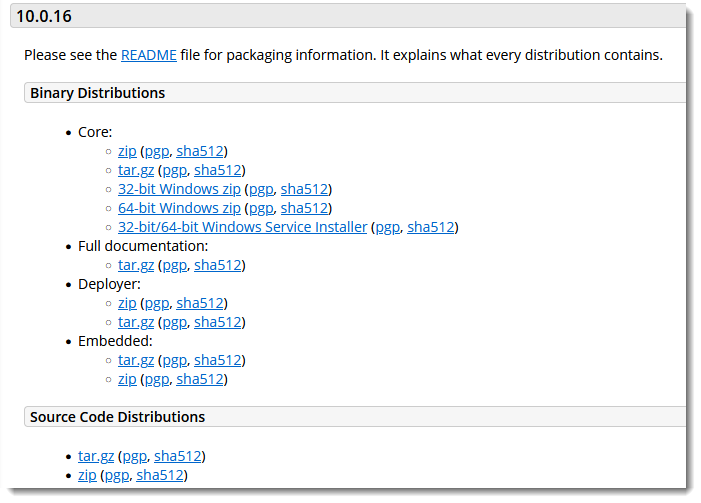Download the Embedded tar.gz
This screenshot has width=701, height=503.
coord(136,361)
